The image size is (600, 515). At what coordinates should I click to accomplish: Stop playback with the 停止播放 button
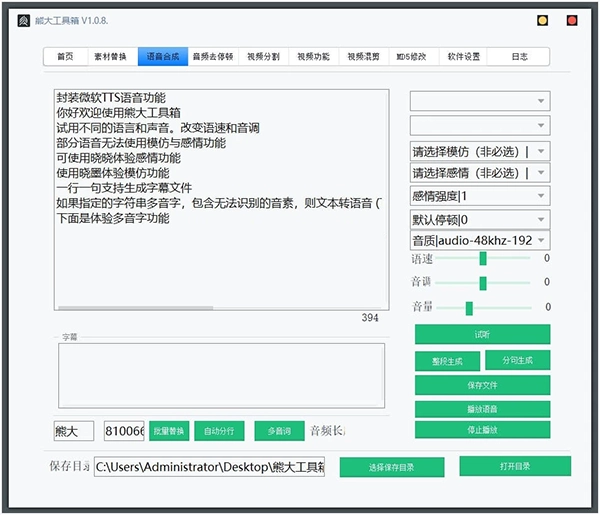tap(482, 429)
